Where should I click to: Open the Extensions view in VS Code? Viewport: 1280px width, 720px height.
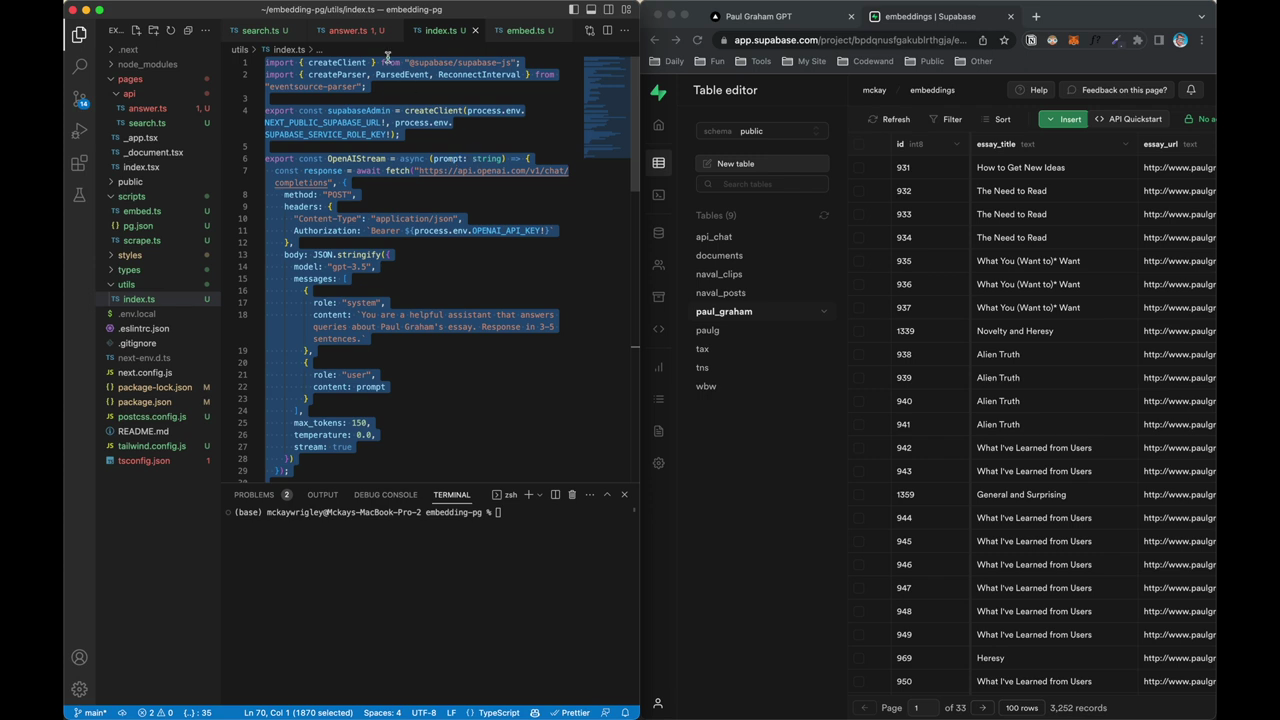pyautogui.click(x=79, y=163)
